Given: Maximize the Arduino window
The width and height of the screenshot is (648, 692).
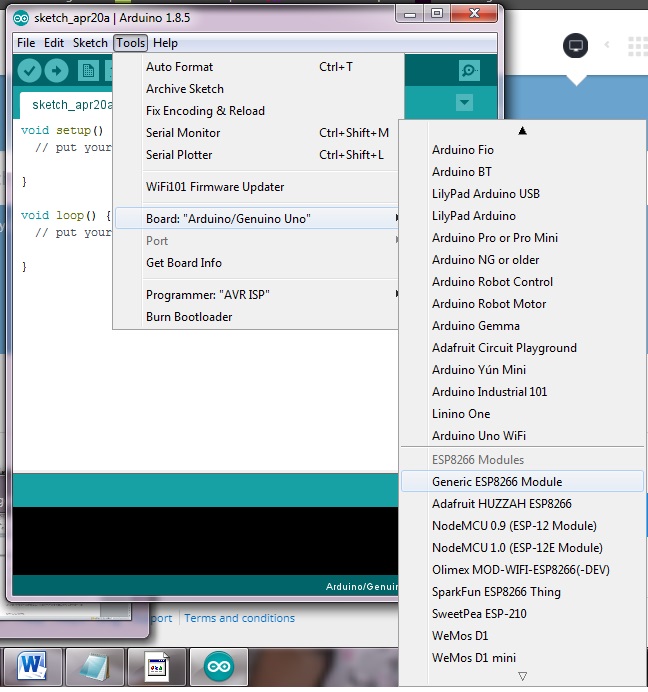Looking at the screenshot, I should [x=437, y=14].
